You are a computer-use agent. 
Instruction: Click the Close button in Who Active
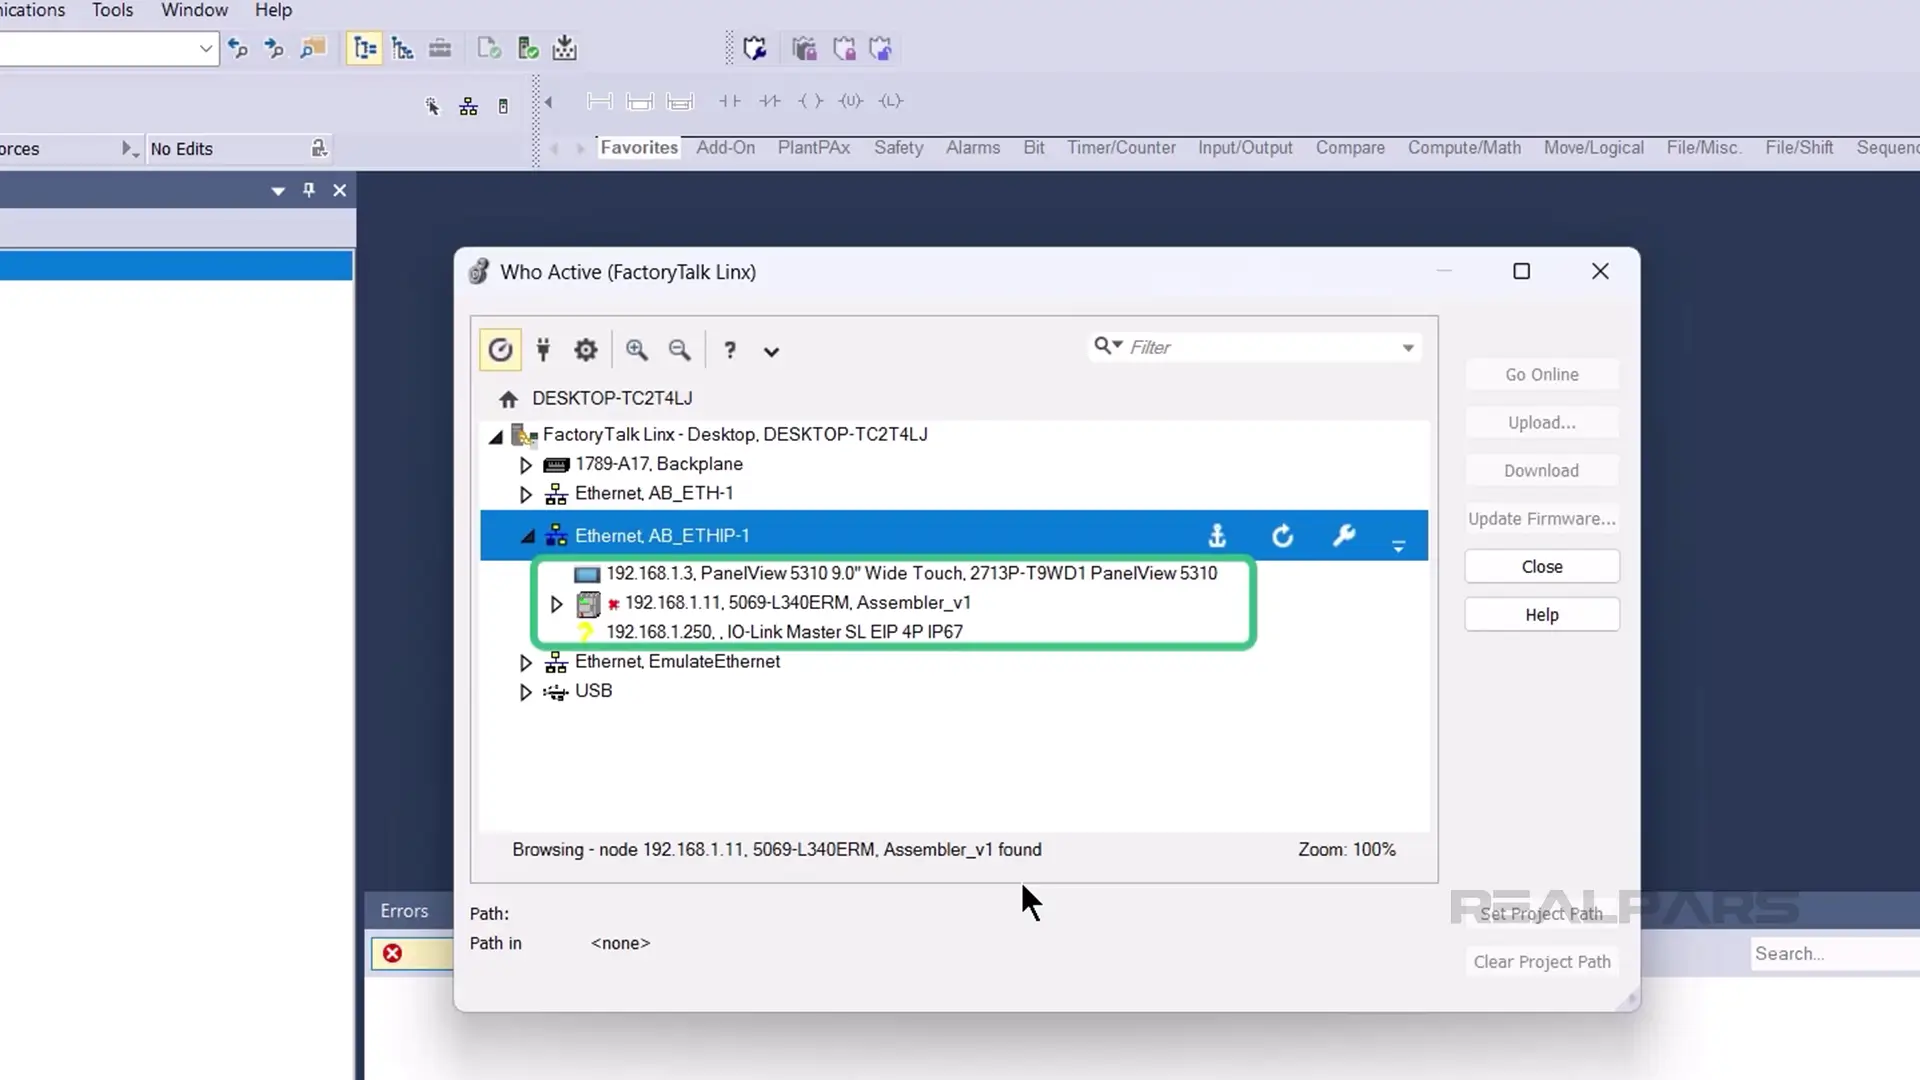1541,566
